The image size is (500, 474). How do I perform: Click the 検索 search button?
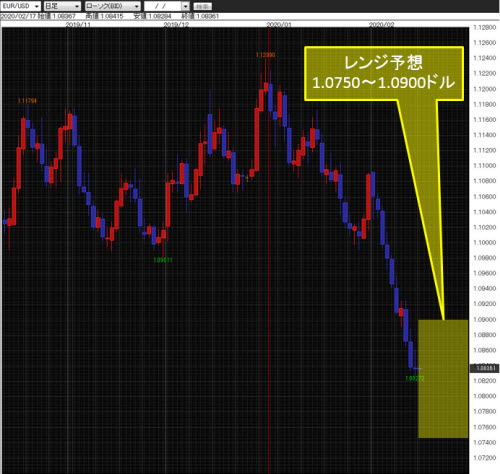coord(202,6)
